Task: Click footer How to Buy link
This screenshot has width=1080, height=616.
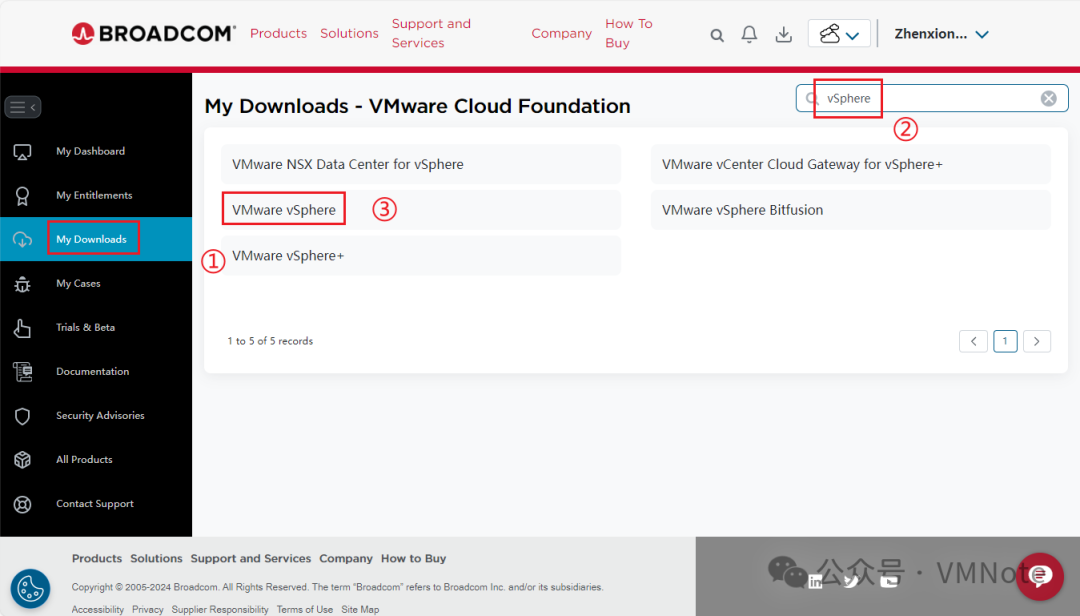Action: click(413, 558)
